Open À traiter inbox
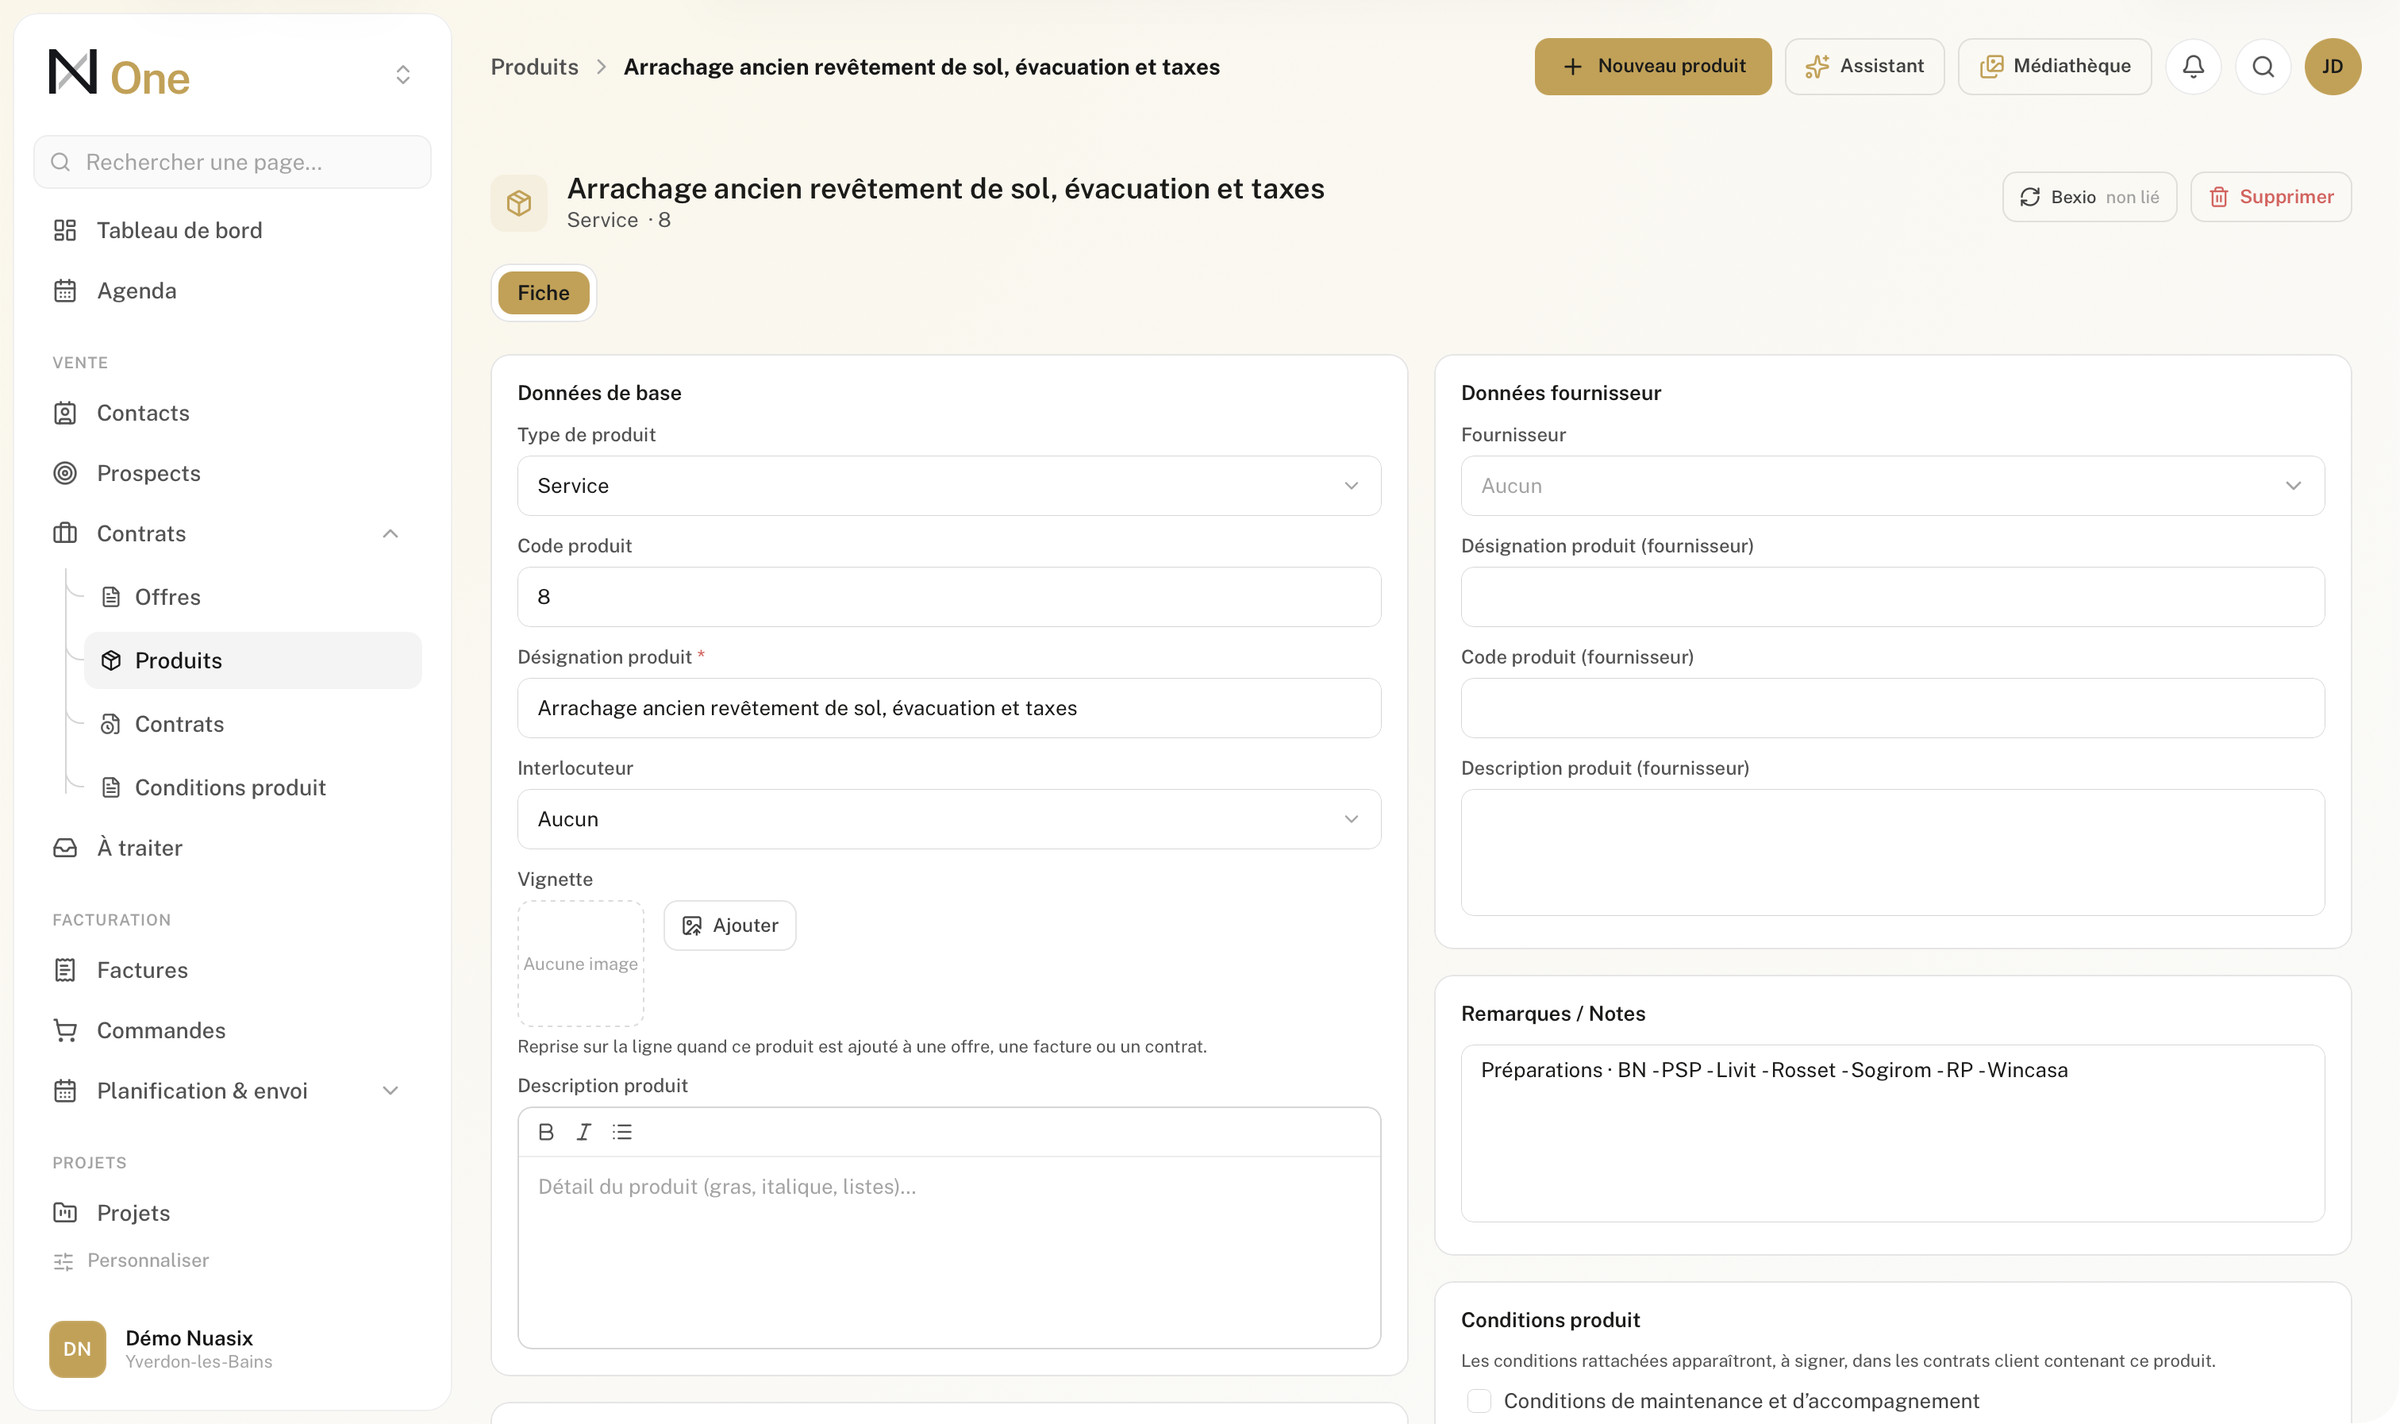Image resolution: width=2400 pixels, height=1424 pixels. point(232,848)
